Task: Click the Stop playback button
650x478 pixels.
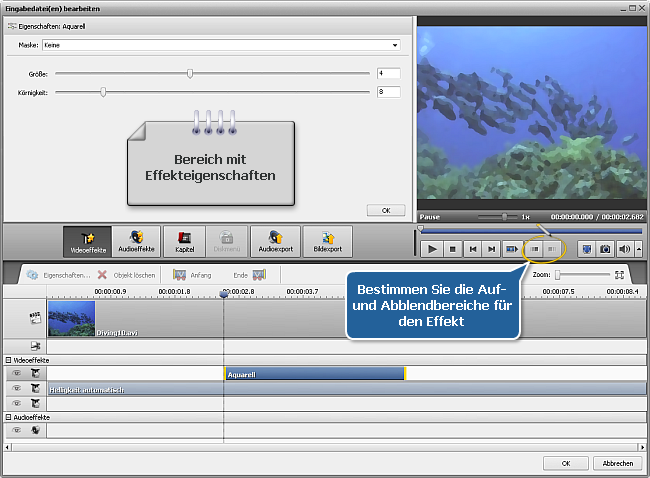Action: tap(452, 248)
